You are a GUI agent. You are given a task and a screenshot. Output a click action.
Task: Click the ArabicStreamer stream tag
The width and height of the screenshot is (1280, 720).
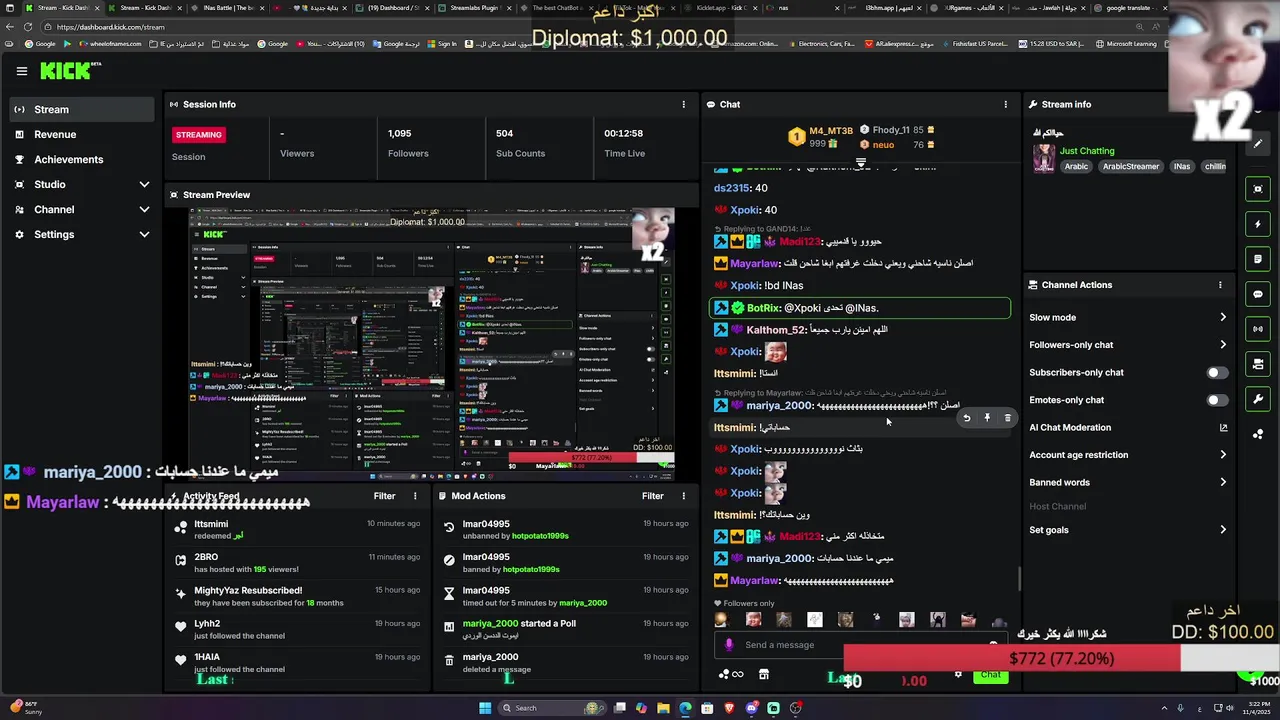point(1131,167)
